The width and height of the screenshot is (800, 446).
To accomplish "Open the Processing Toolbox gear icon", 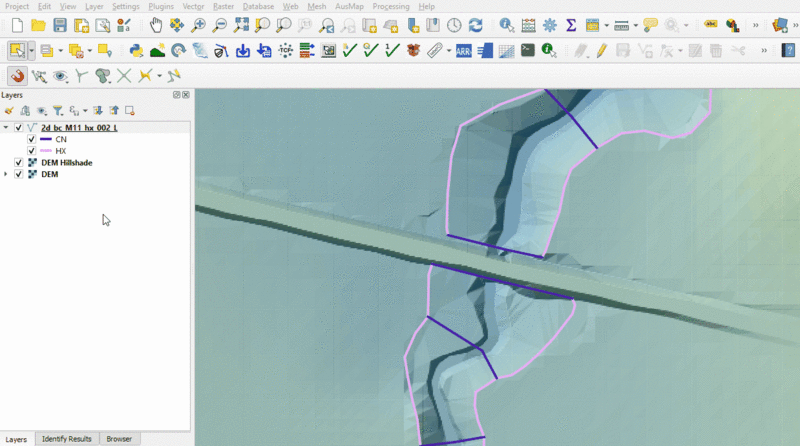I will [x=549, y=25].
